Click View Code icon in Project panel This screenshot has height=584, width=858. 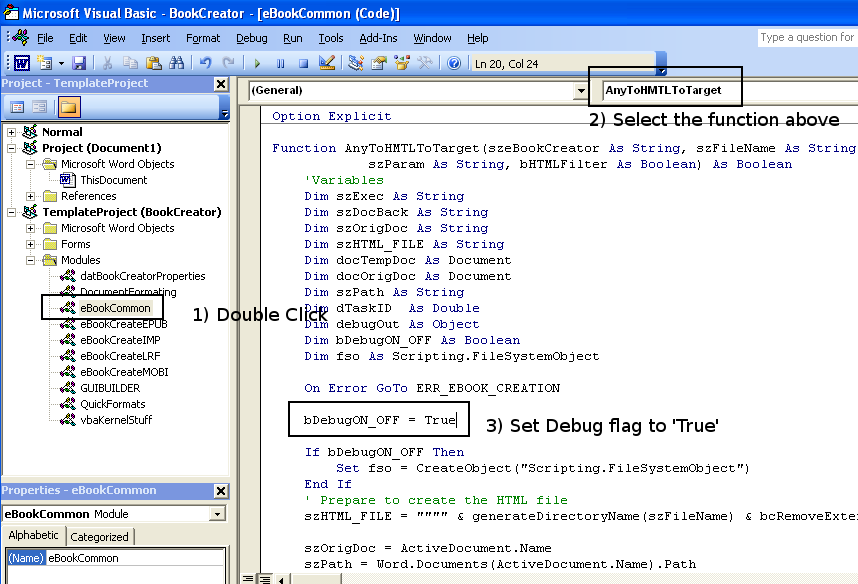(18, 107)
